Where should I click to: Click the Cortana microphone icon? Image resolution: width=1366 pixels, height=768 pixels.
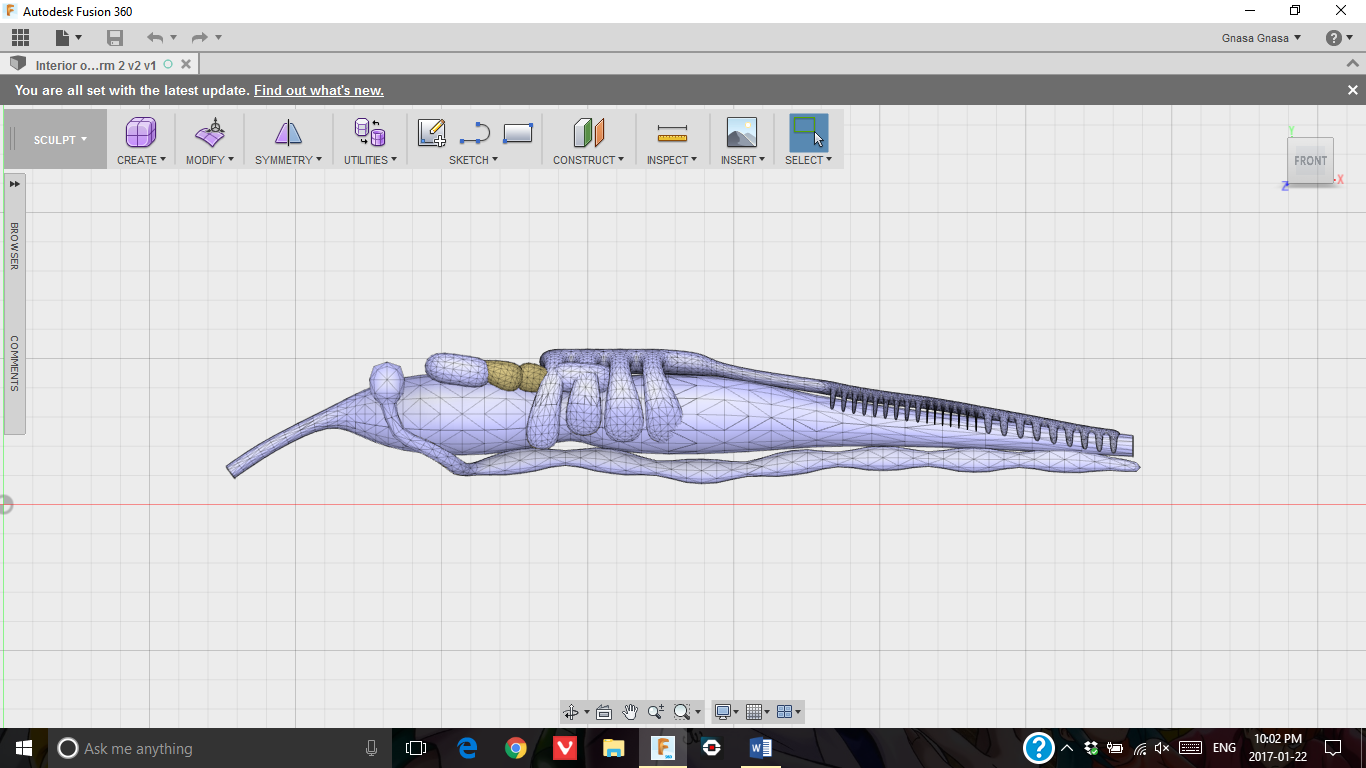pos(372,748)
